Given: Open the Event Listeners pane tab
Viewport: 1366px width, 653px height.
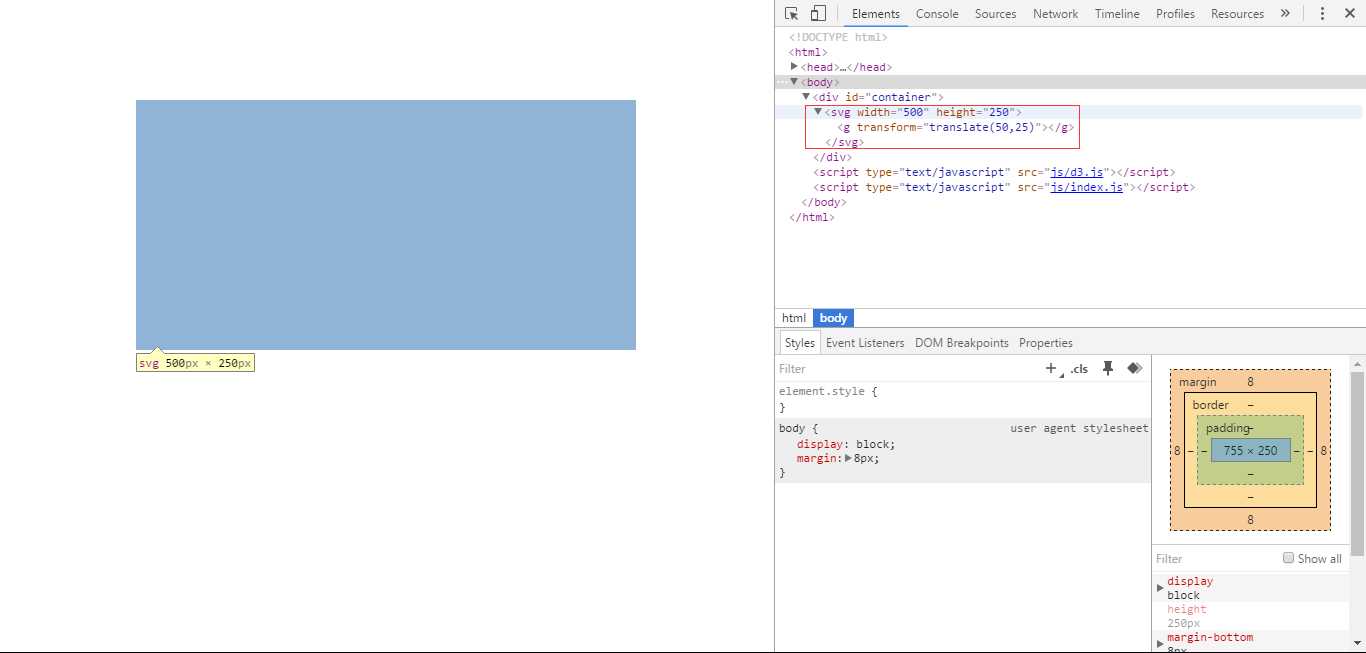Looking at the screenshot, I should click(x=865, y=343).
